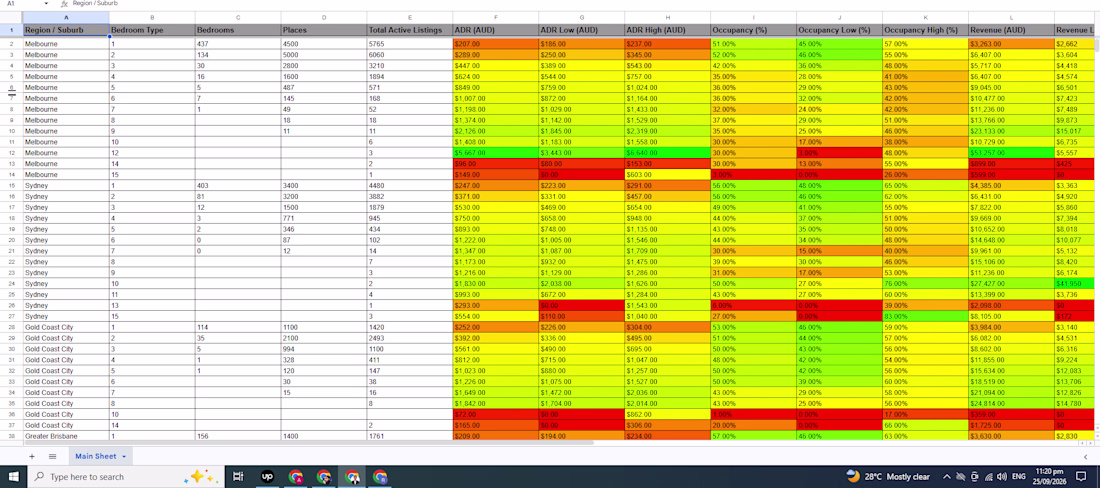1100x488 pixels.
Task: Select cell with value 2493
Action: 410,338
